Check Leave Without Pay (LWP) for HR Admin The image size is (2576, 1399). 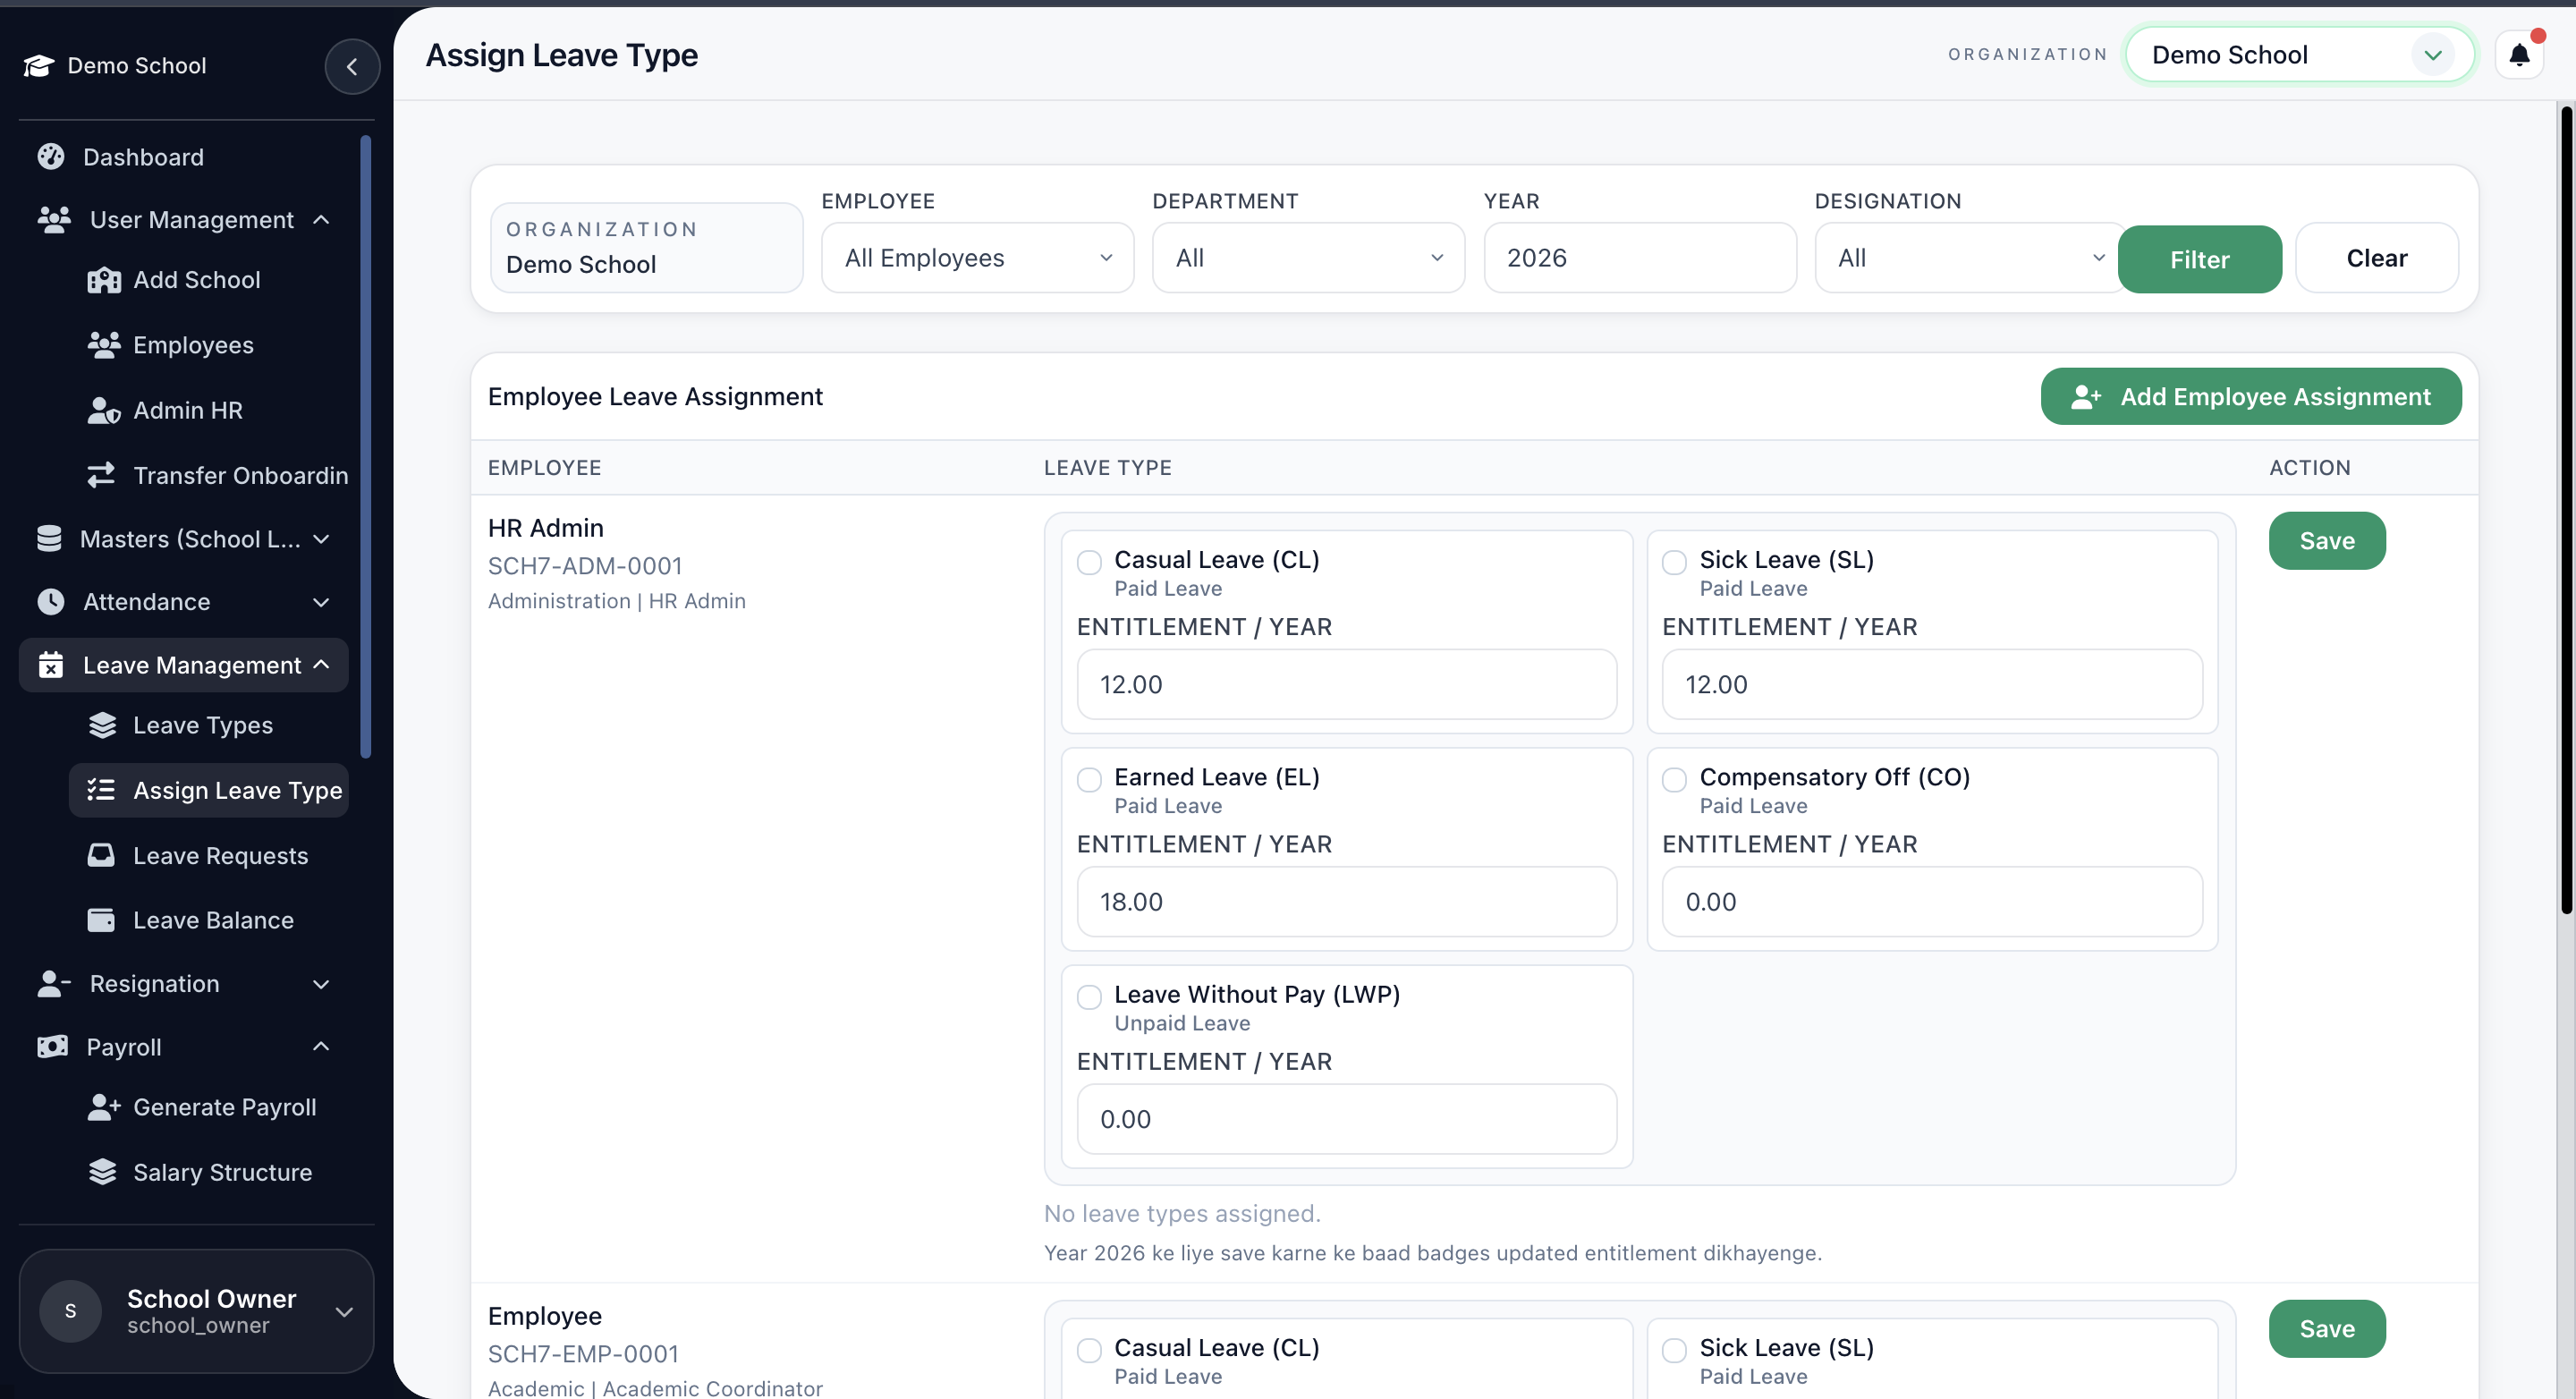tap(1089, 997)
